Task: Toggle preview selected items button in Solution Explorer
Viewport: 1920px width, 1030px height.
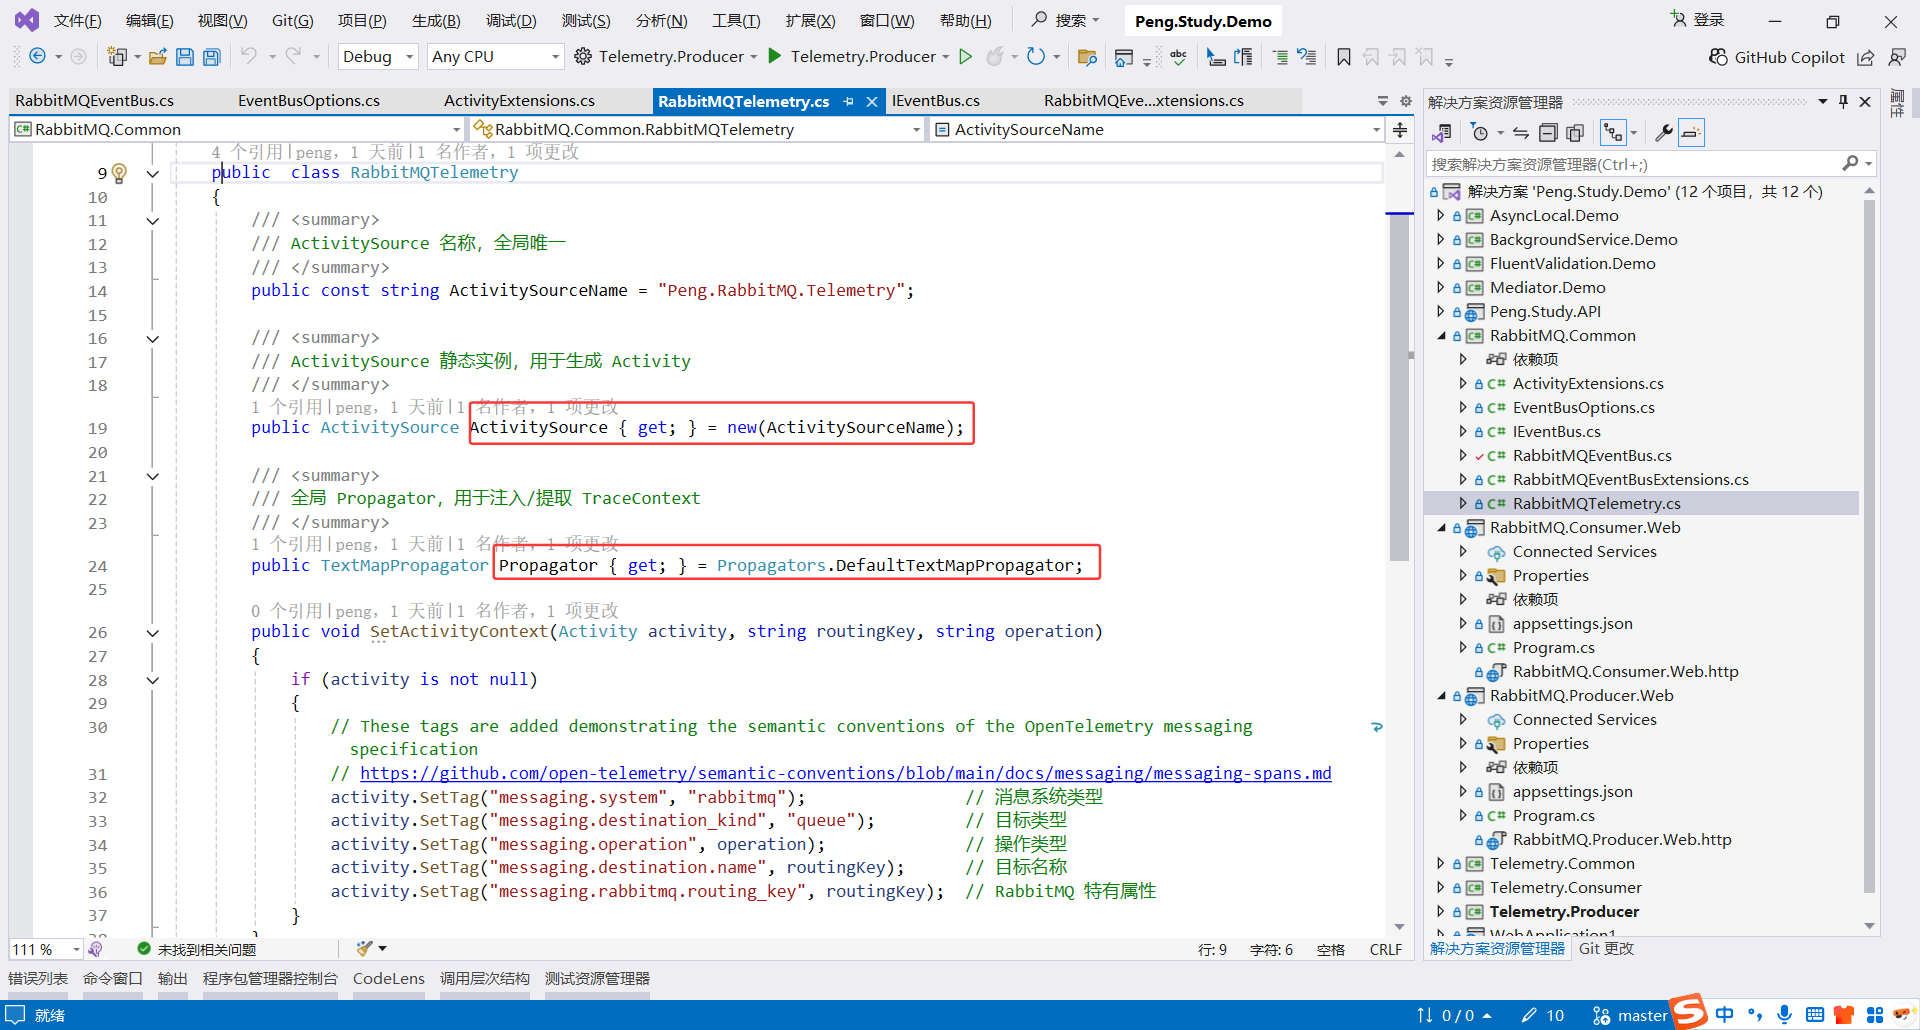Action: tap(1691, 132)
